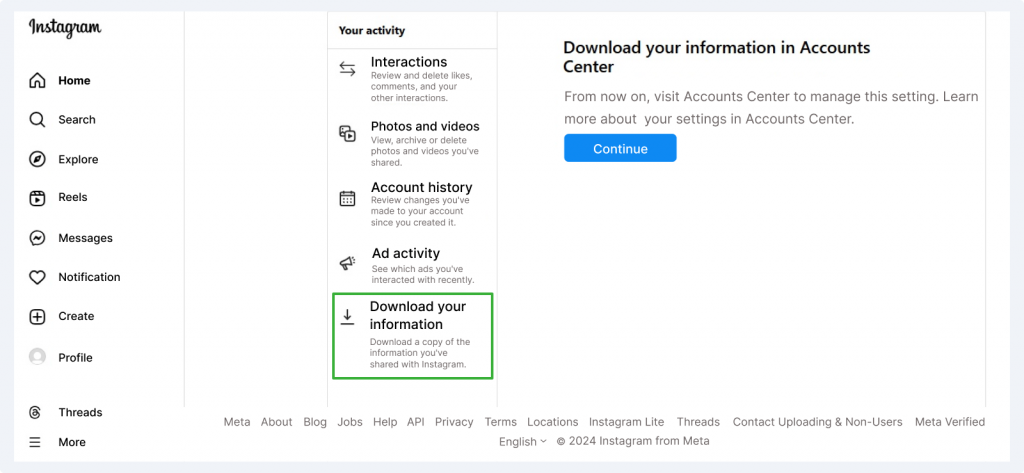Viewport: 1024px width, 473px height.
Task: Open Explore compass icon
Action: 37,159
